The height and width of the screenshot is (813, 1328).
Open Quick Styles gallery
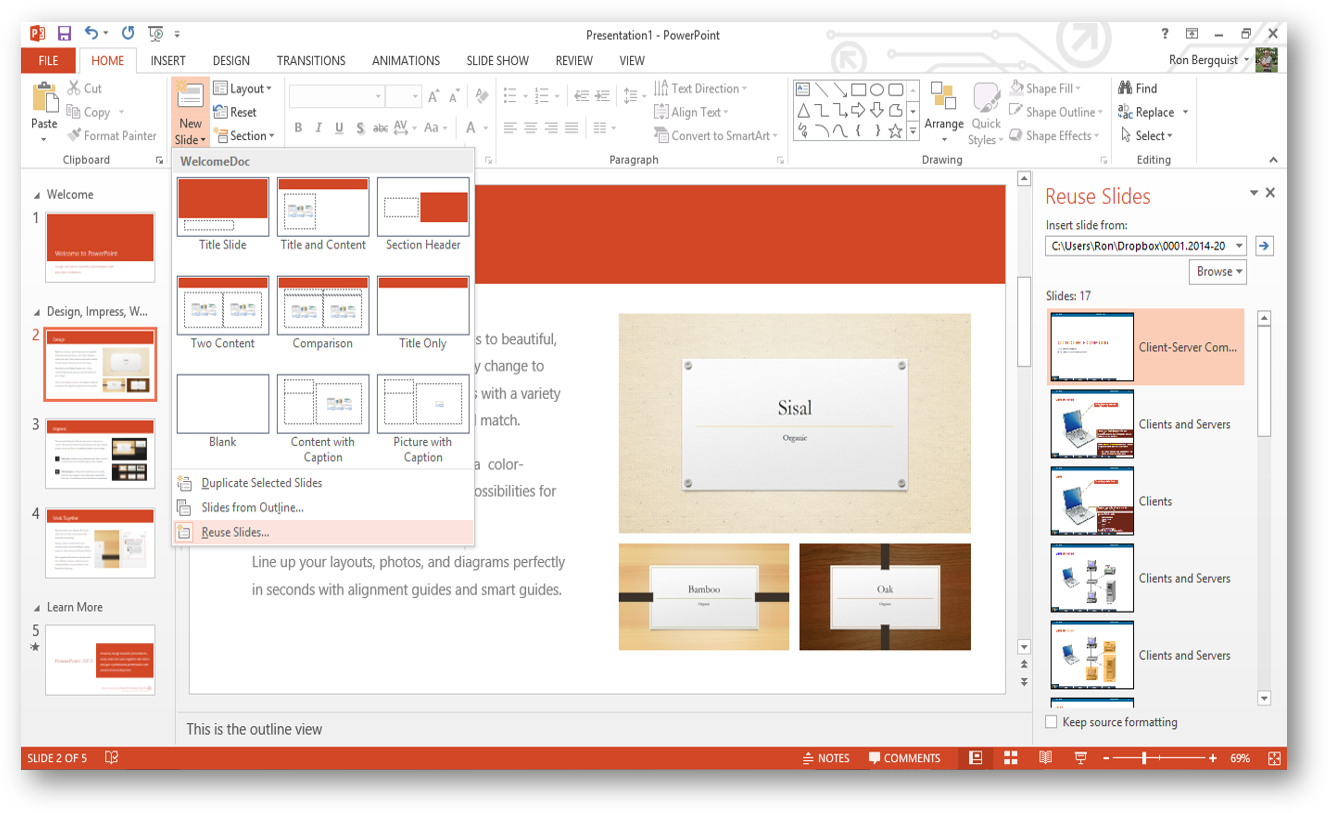click(986, 115)
